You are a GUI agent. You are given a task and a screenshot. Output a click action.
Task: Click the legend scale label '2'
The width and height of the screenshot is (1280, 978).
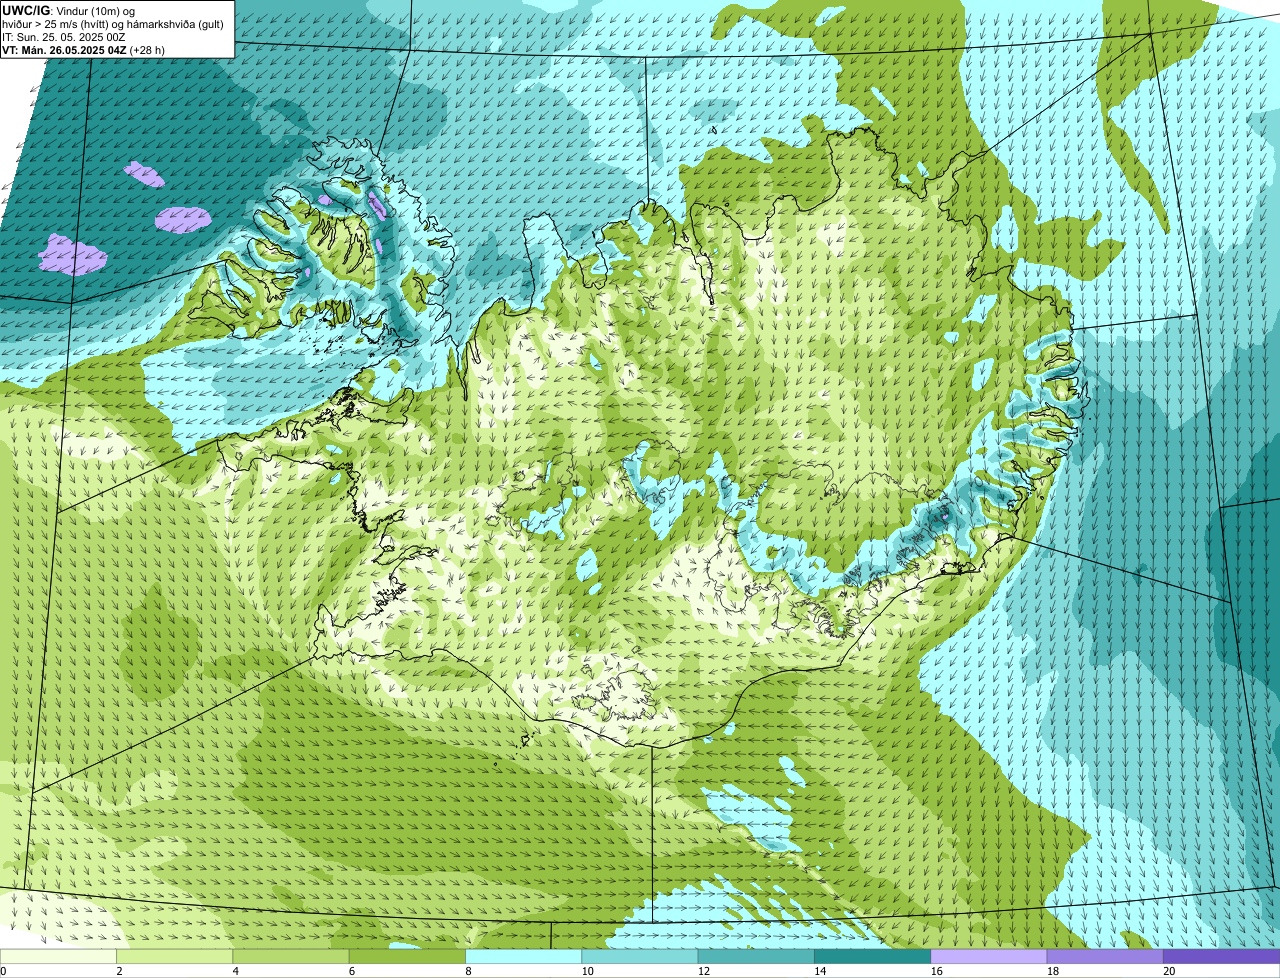click(x=119, y=971)
